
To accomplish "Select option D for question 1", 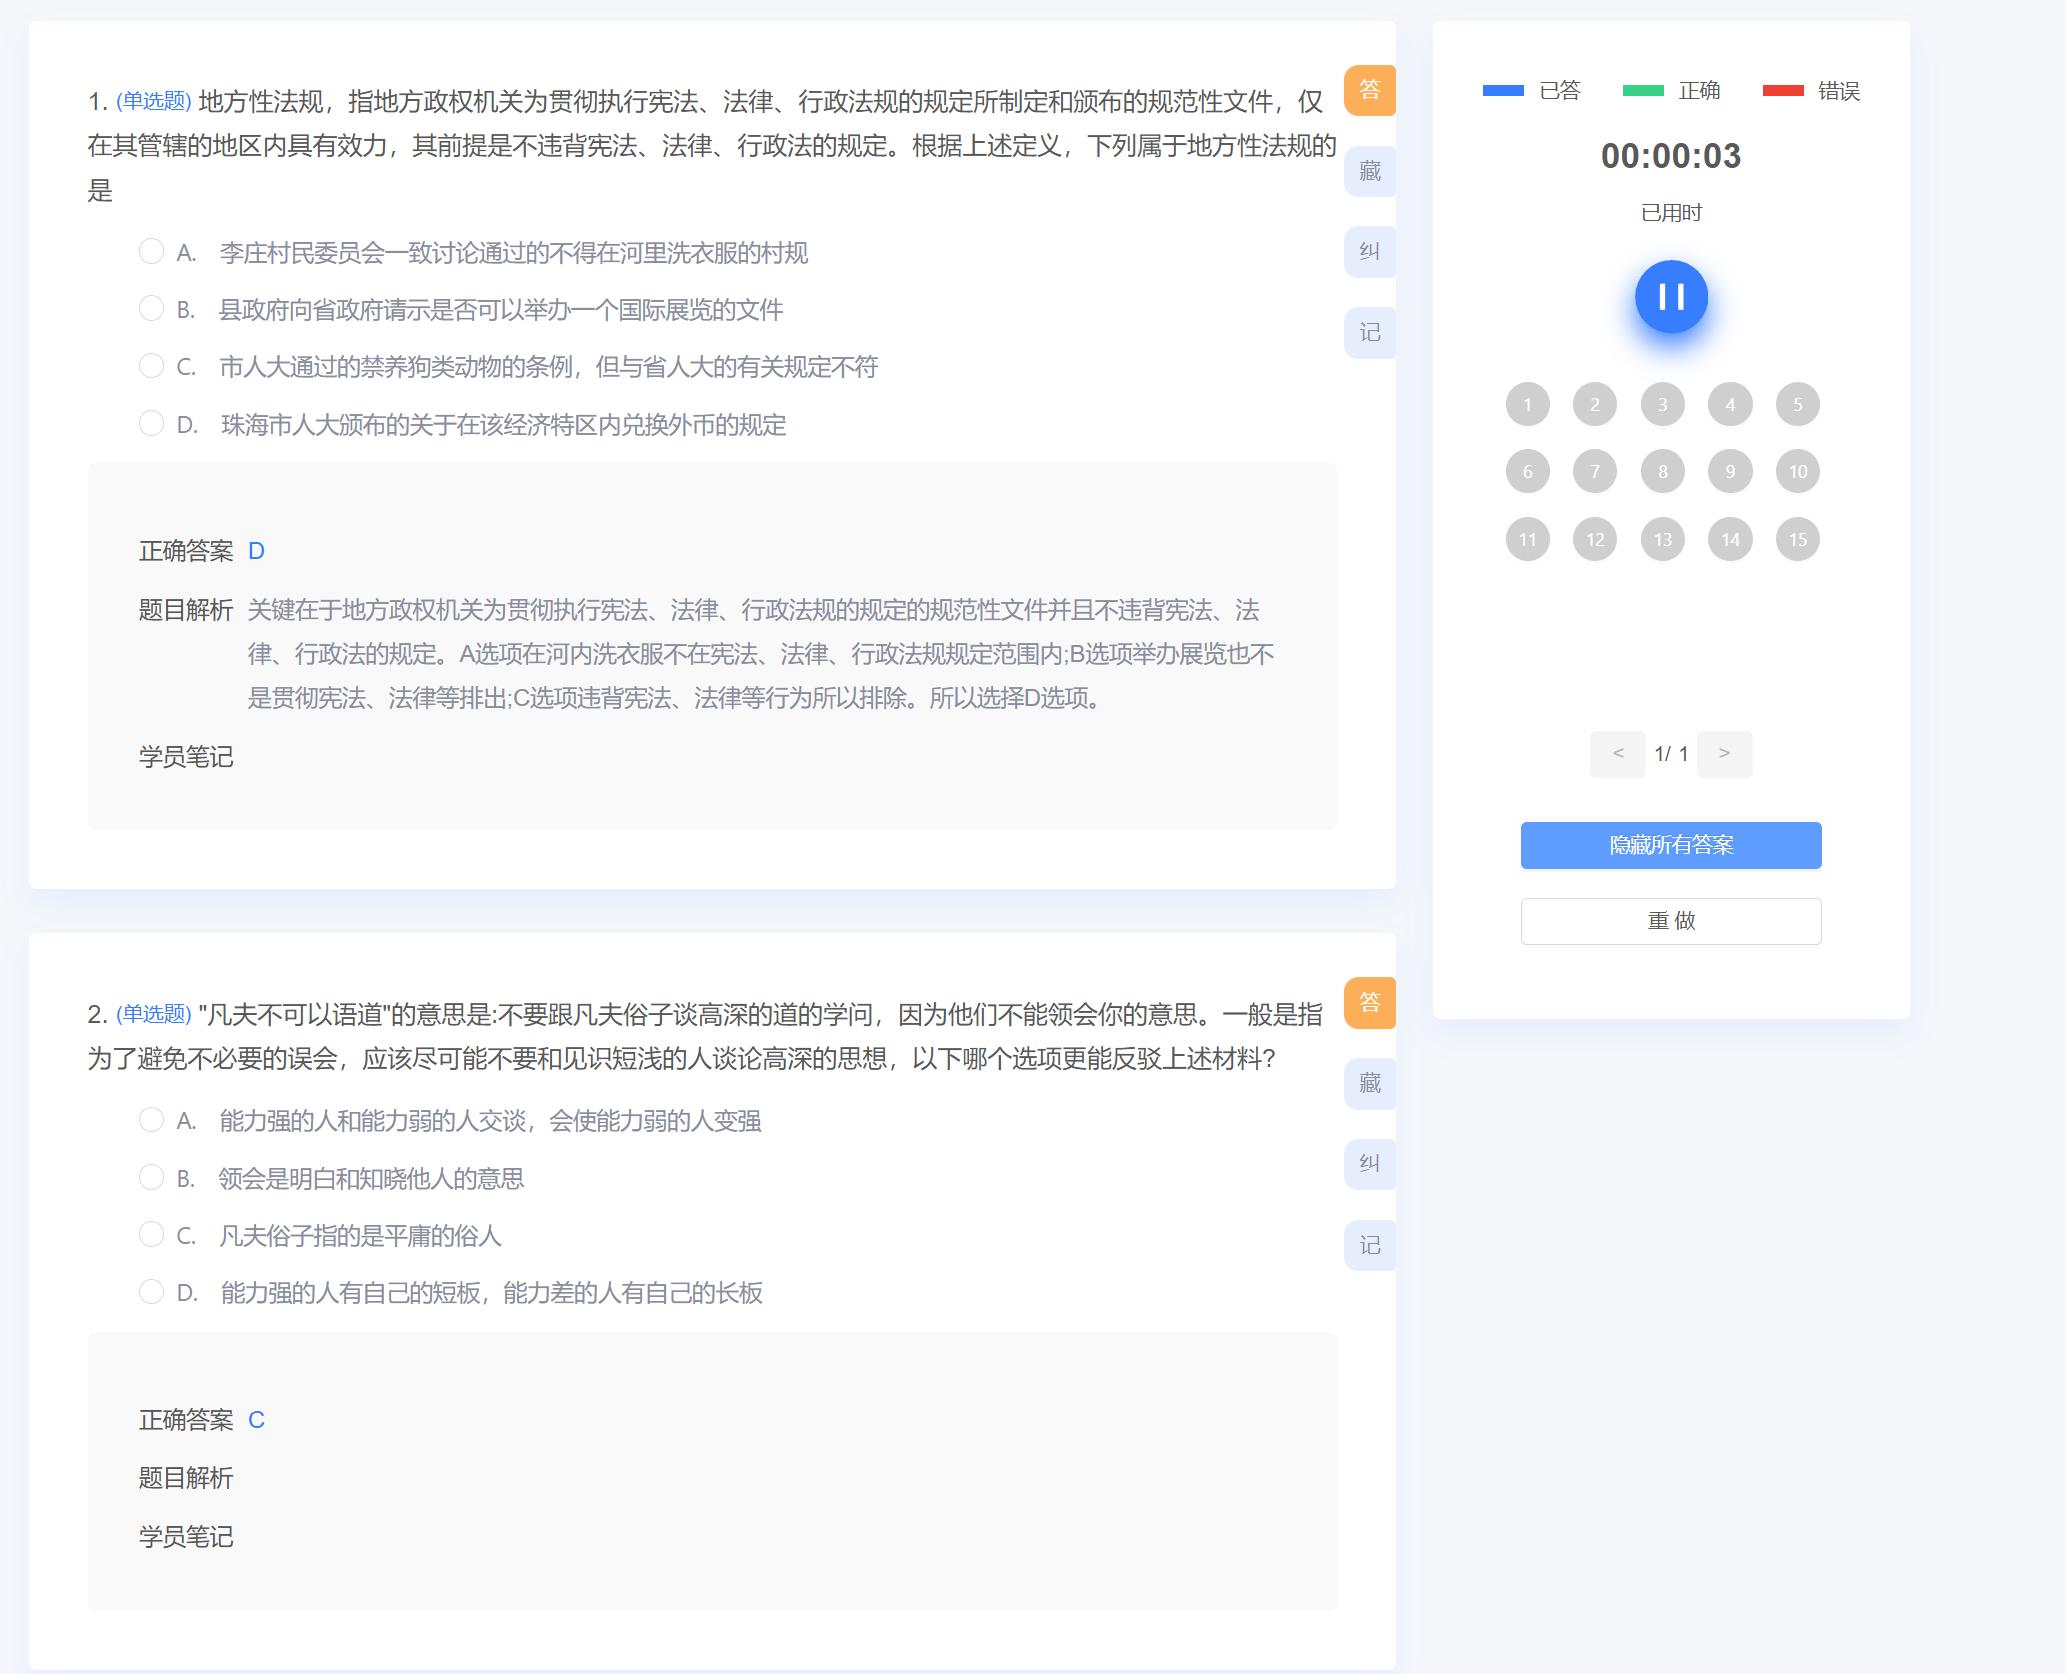I will [151, 424].
